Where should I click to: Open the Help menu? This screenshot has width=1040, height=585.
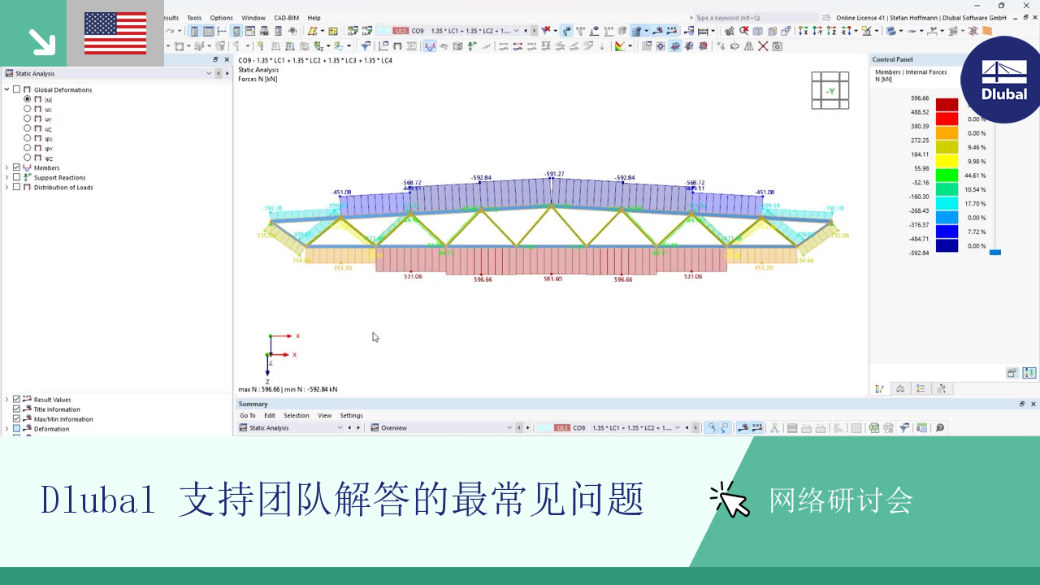(314, 18)
